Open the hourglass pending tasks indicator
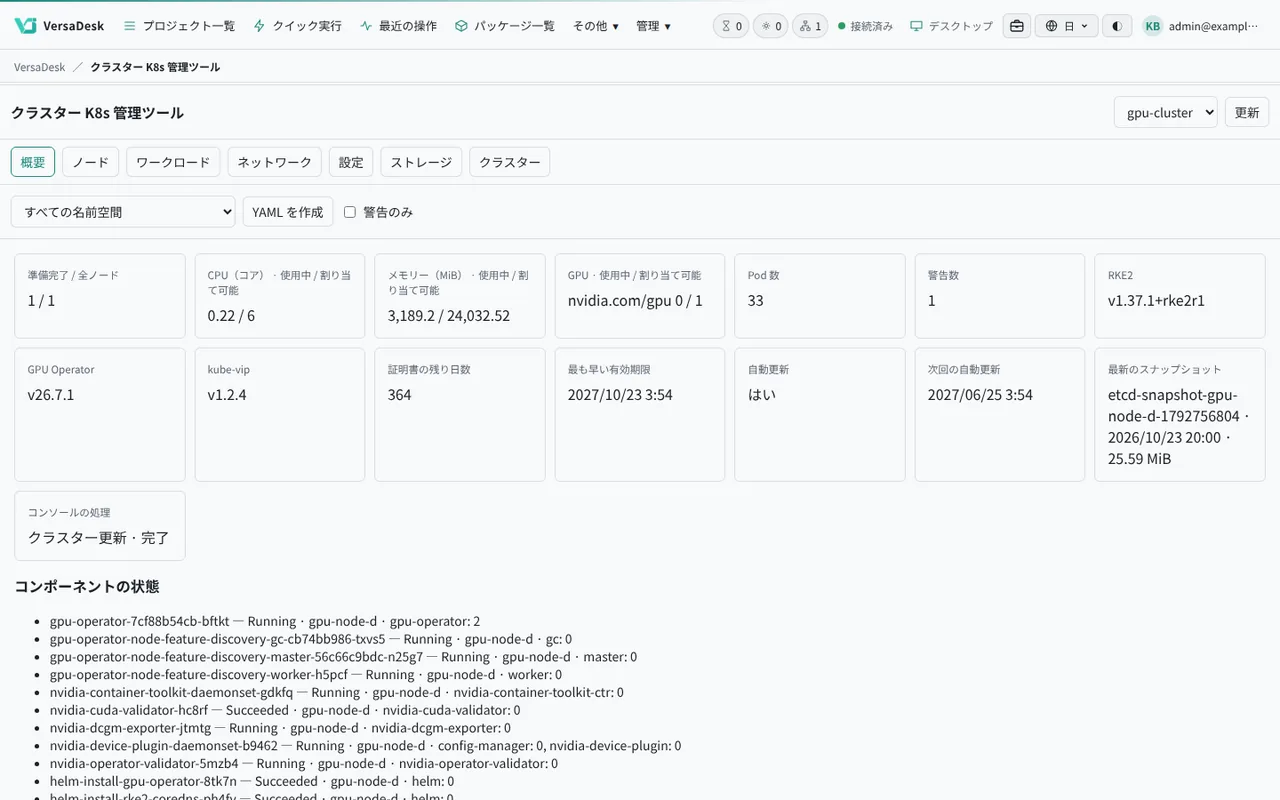1280x800 pixels. [x=731, y=26]
